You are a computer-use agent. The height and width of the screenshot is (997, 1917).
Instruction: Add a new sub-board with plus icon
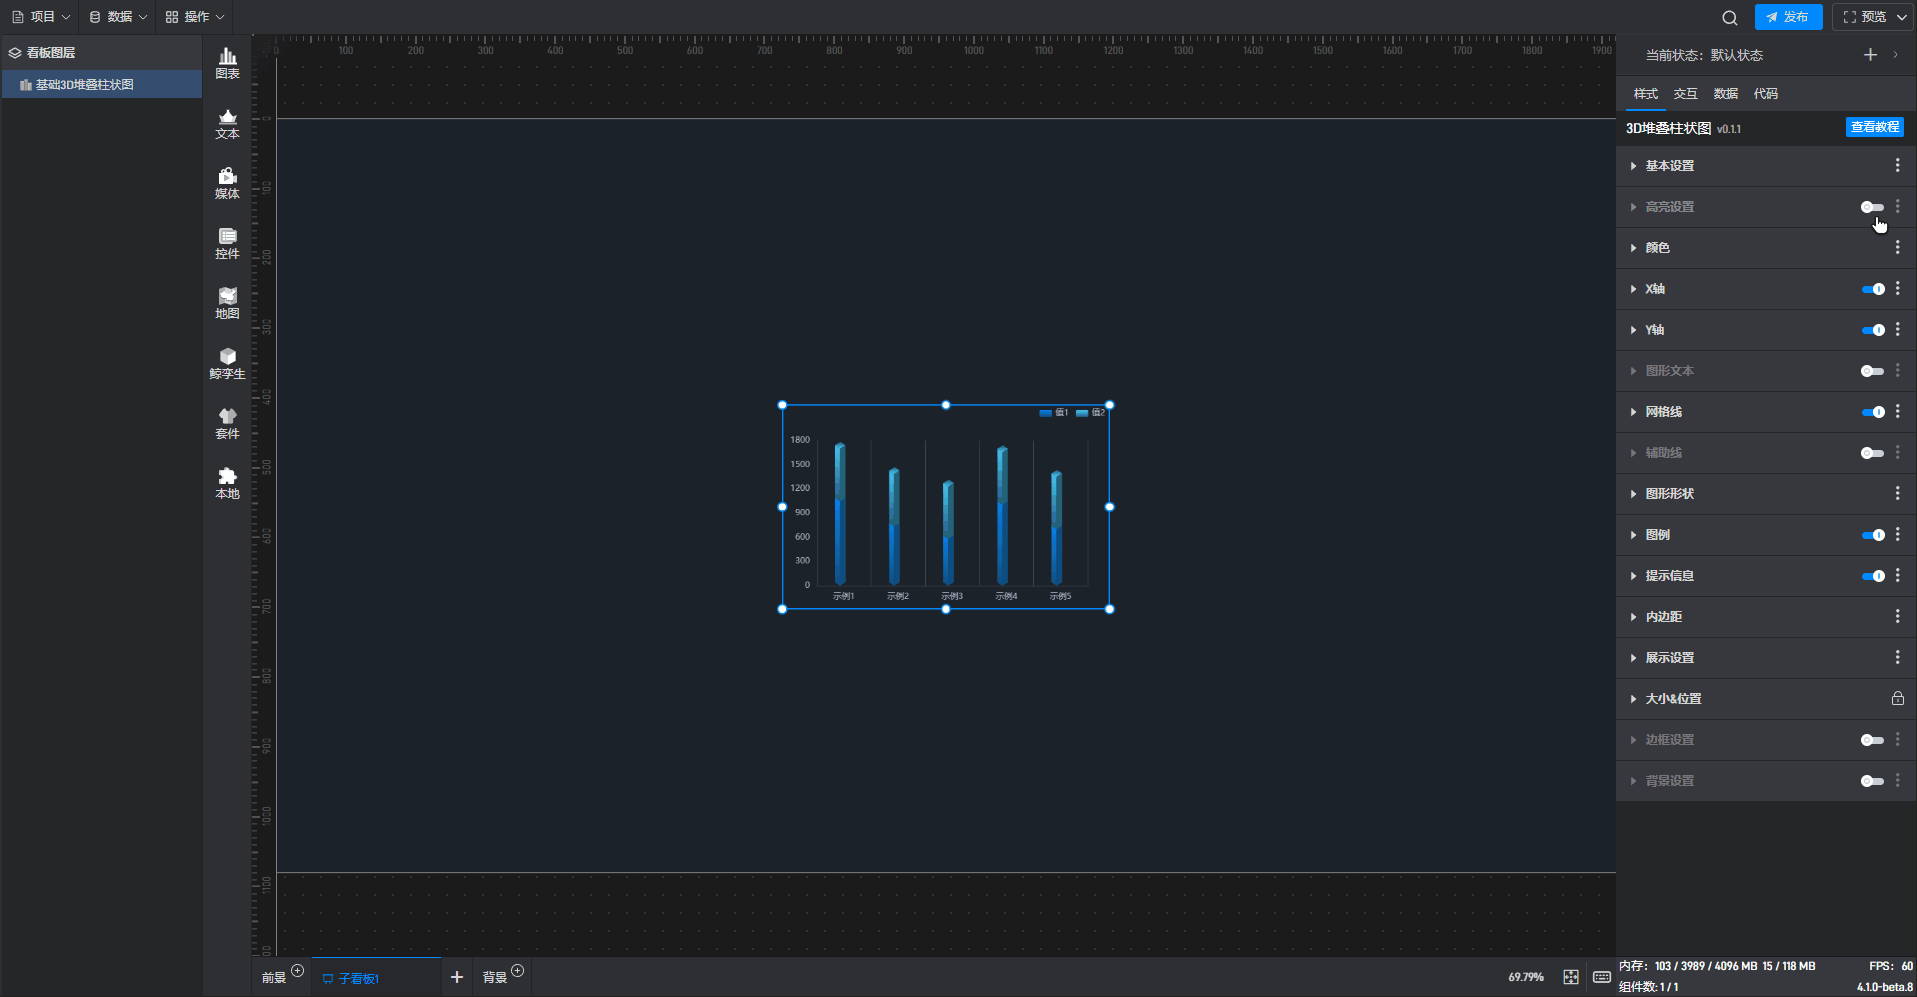click(x=457, y=977)
